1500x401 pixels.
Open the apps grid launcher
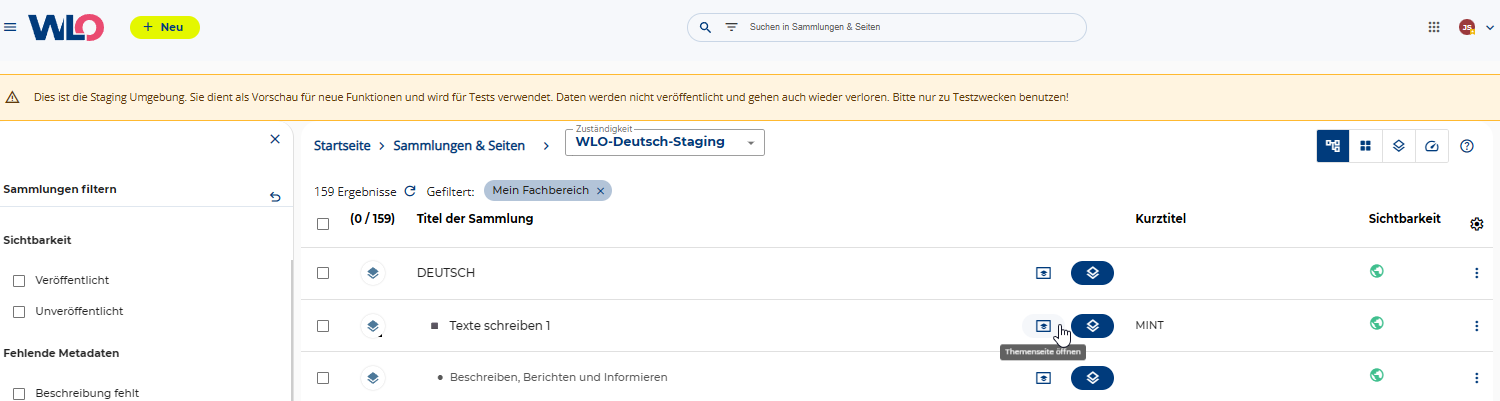click(1434, 27)
